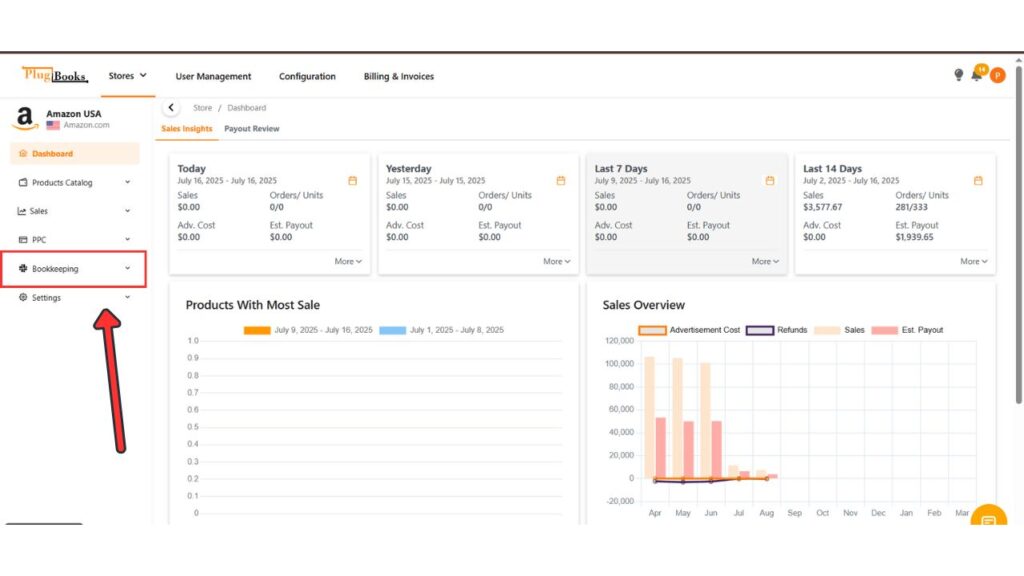This screenshot has width=1024, height=576.
Task: Open the lightbulb tips icon
Action: point(958,75)
